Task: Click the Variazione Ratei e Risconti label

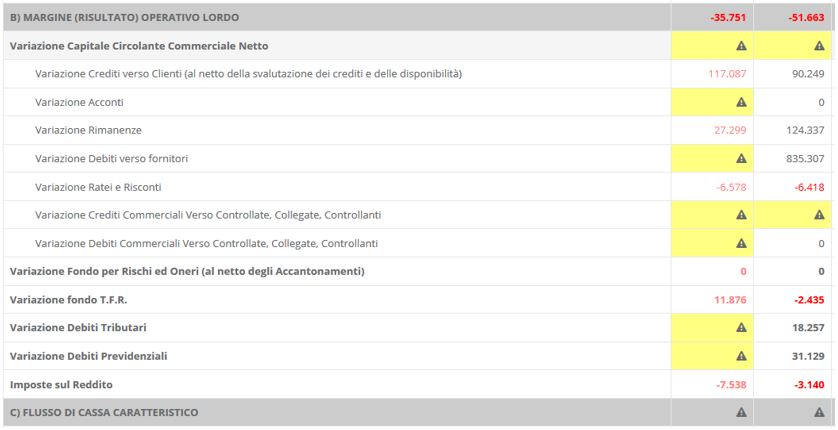Action: pyautogui.click(x=98, y=187)
